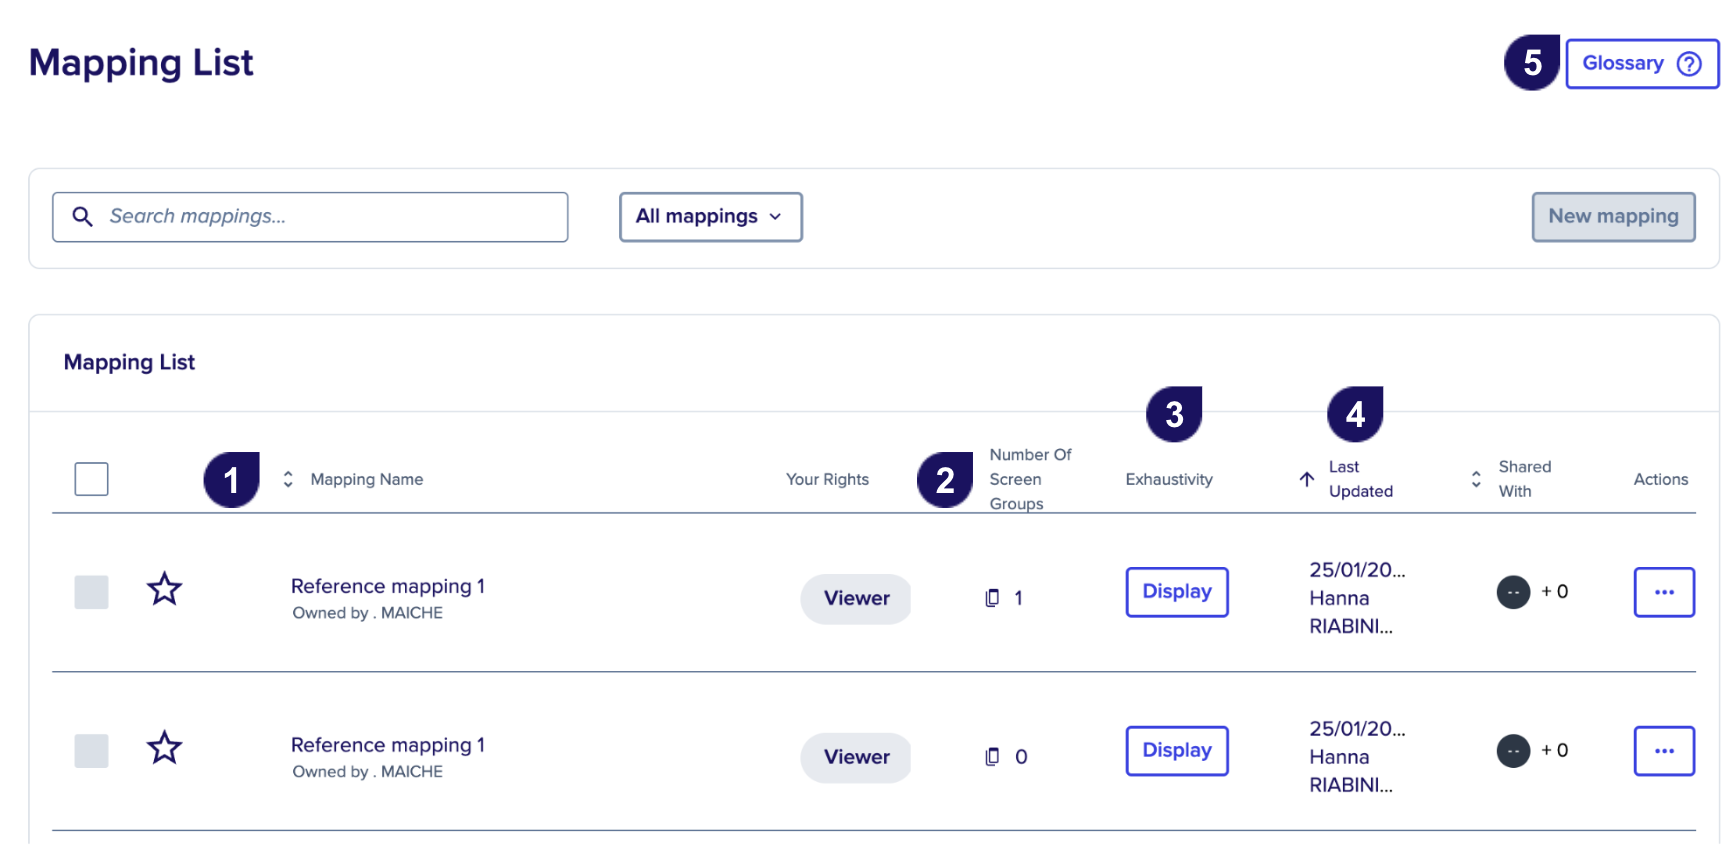
Task: Open actions menu for second mapping row
Action: [x=1664, y=751]
